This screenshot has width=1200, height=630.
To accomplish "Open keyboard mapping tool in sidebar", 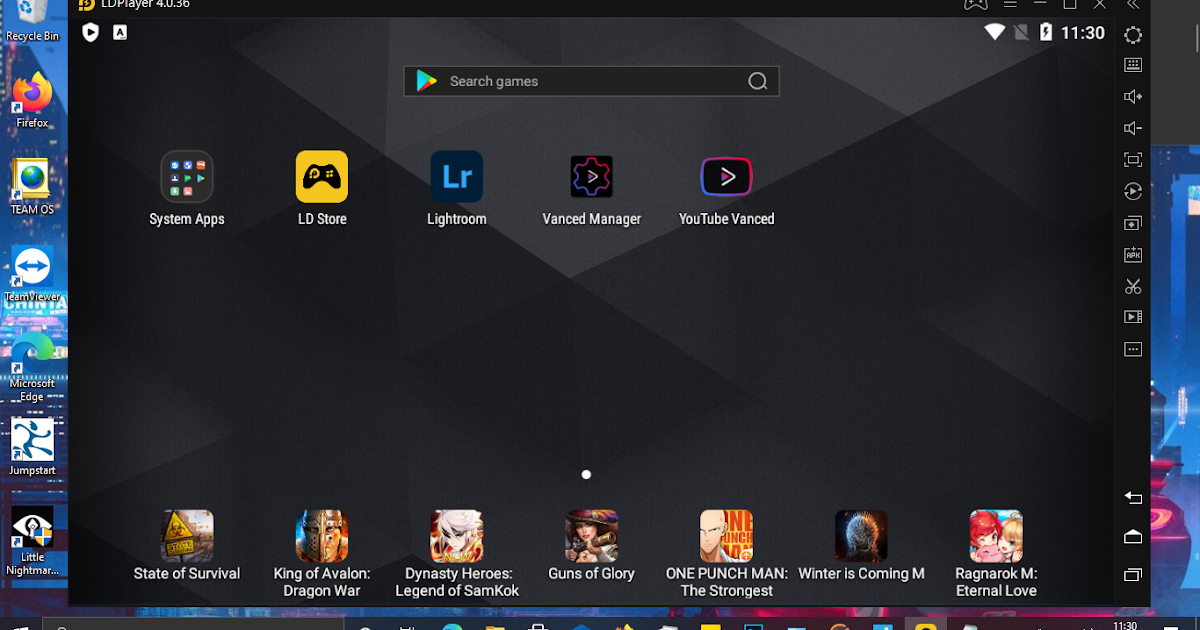I will pyautogui.click(x=1133, y=65).
